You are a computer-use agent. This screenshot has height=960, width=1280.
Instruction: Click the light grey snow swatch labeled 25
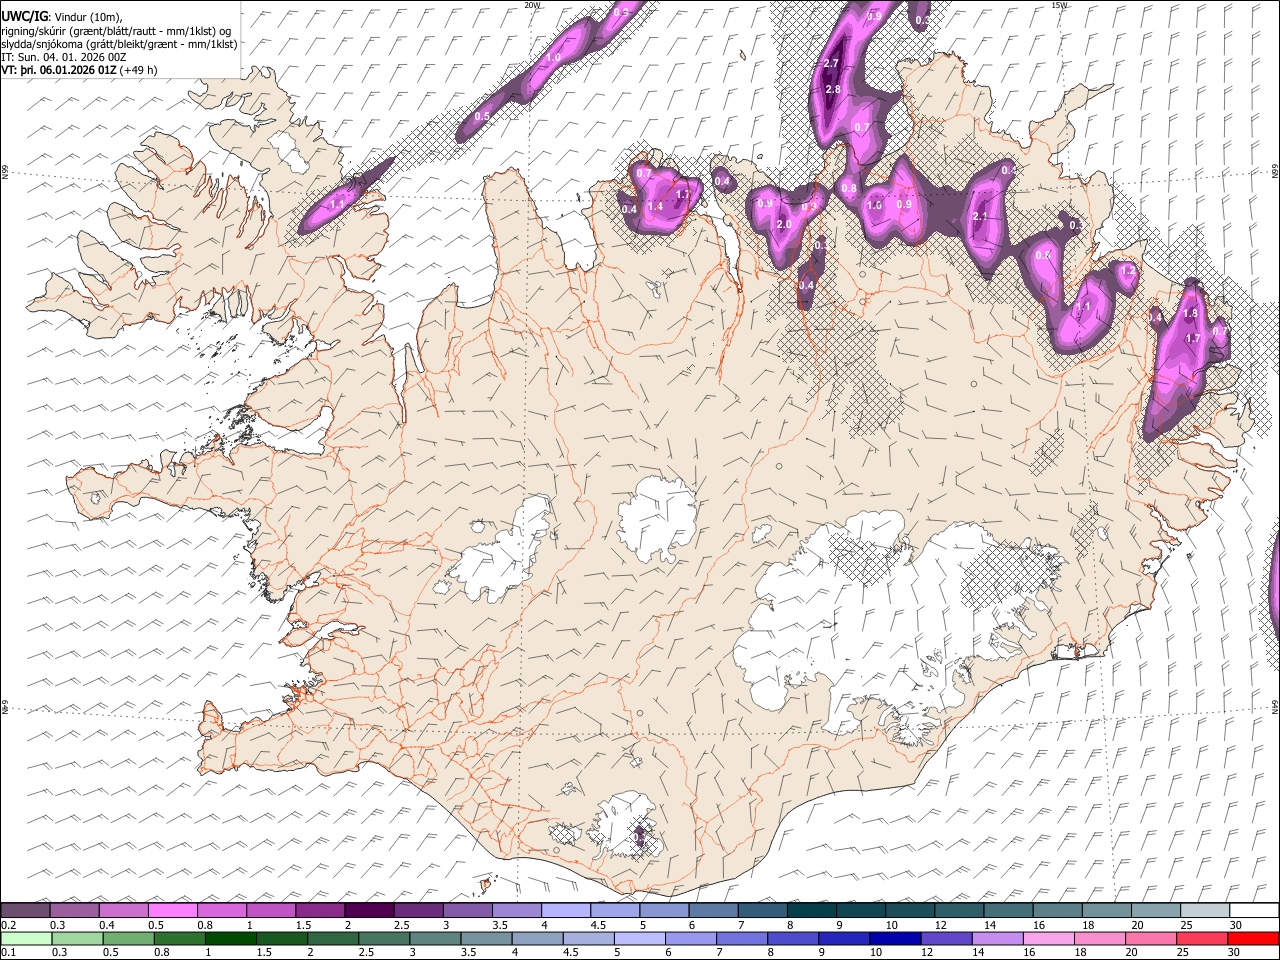[x=1205, y=910]
